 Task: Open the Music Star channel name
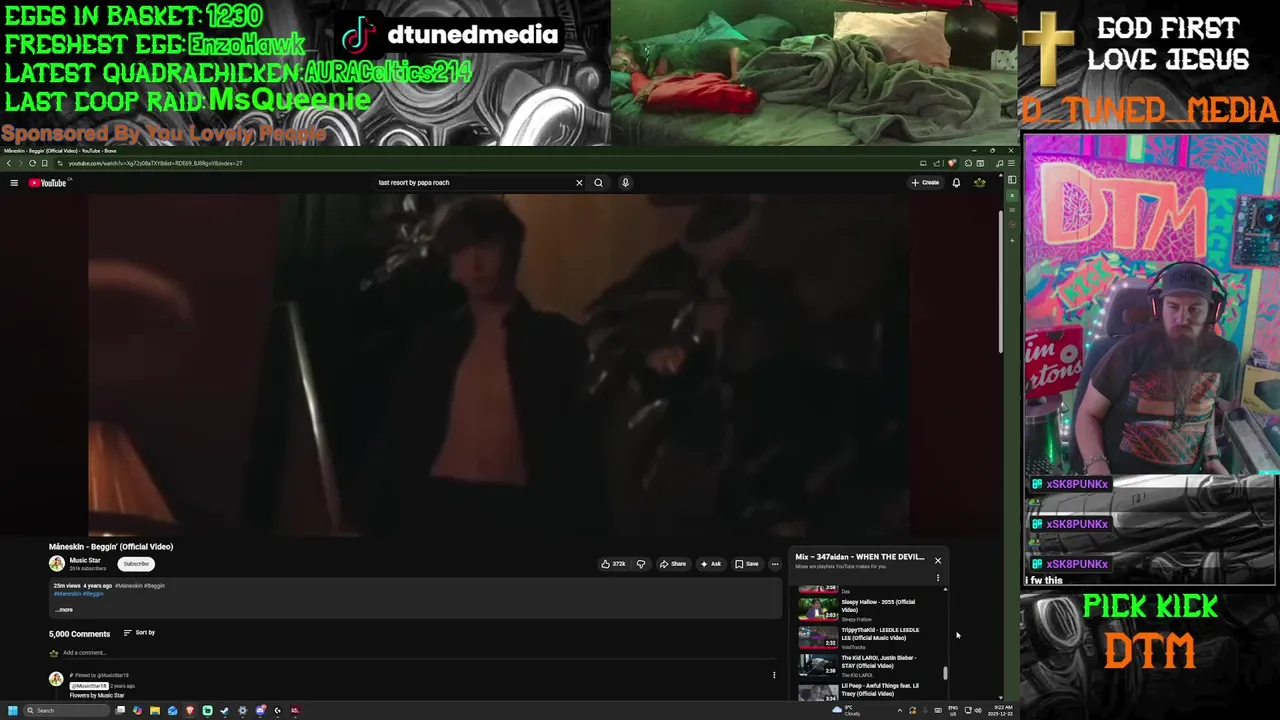pyautogui.click(x=85, y=560)
